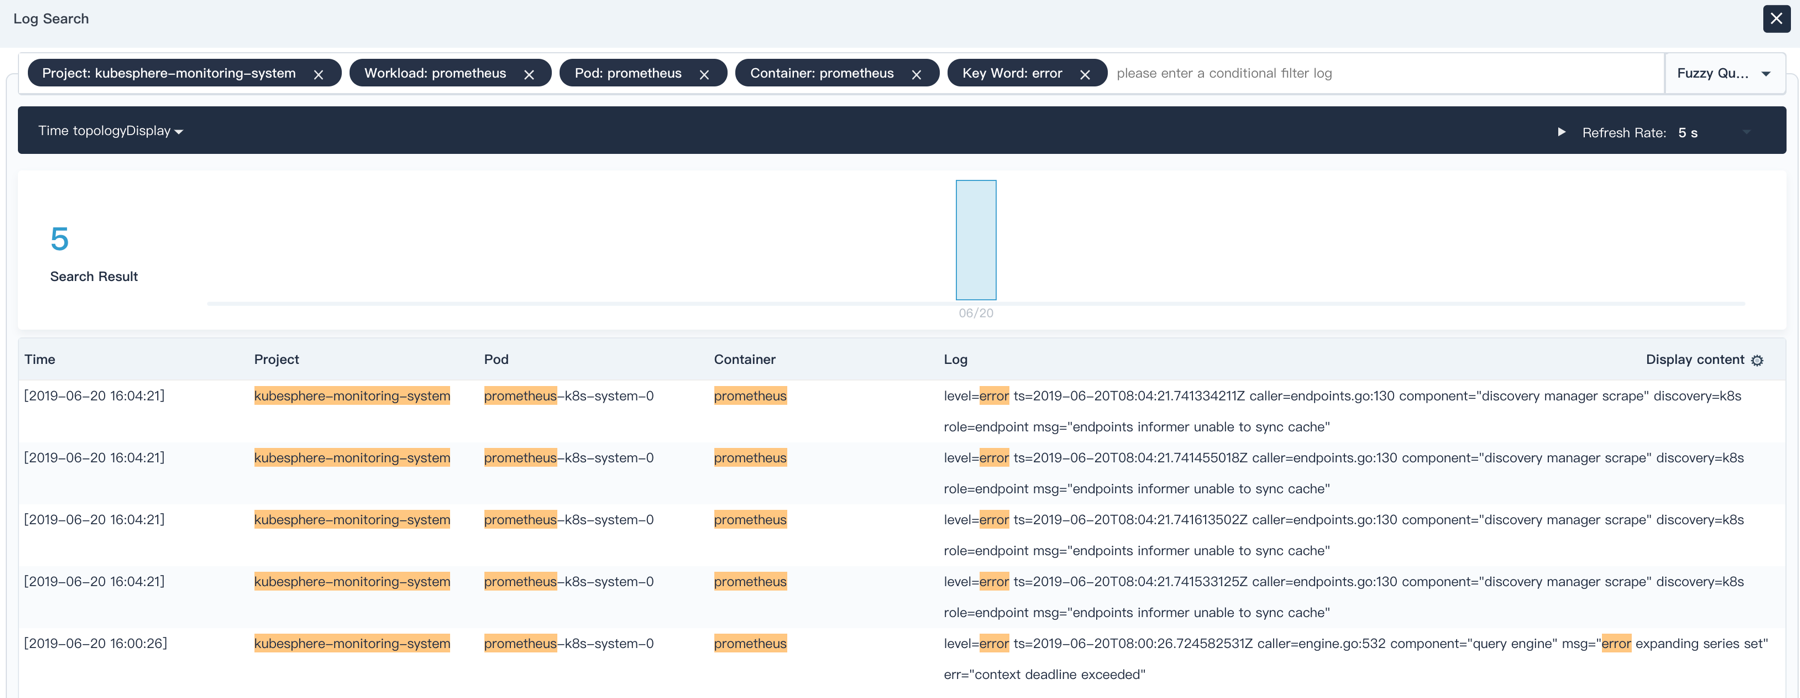Select the 06/20 histogram bar
1800x698 pixels.
click(976, 240)
